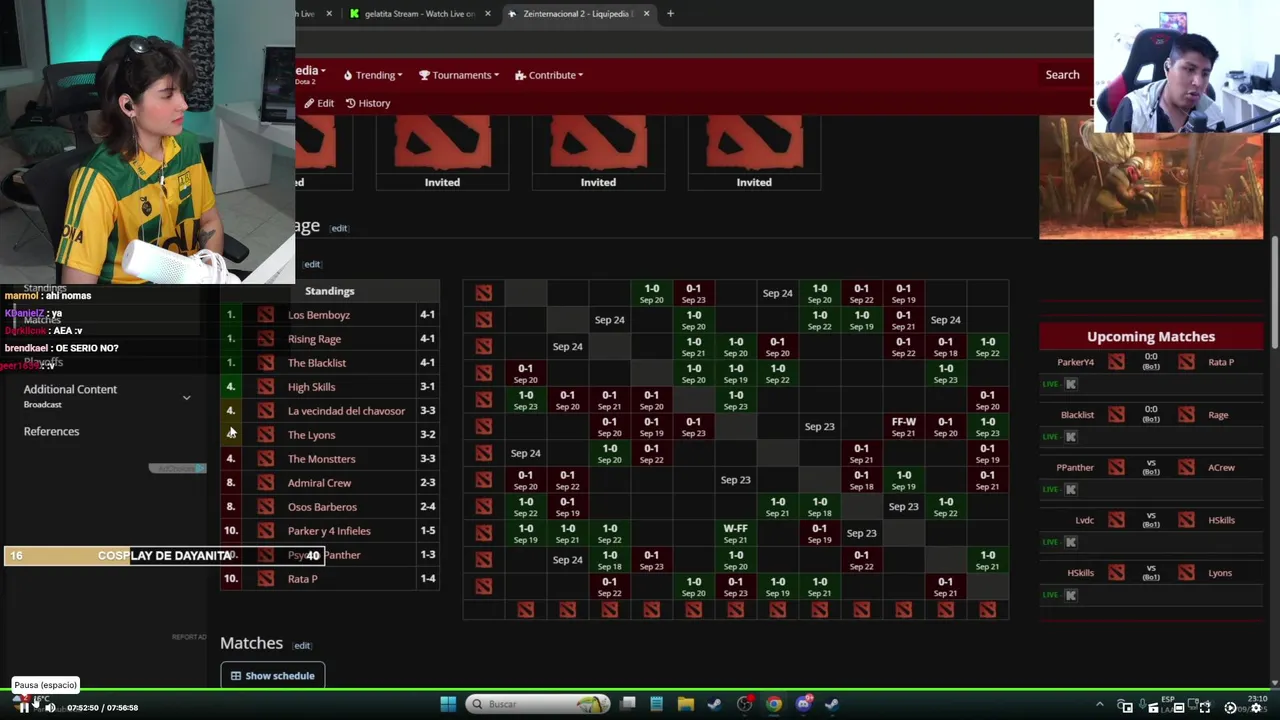Open the Kick stream icon for HSkills vs Lyons
1280x720 pixels.
[x=1071, y=595]
